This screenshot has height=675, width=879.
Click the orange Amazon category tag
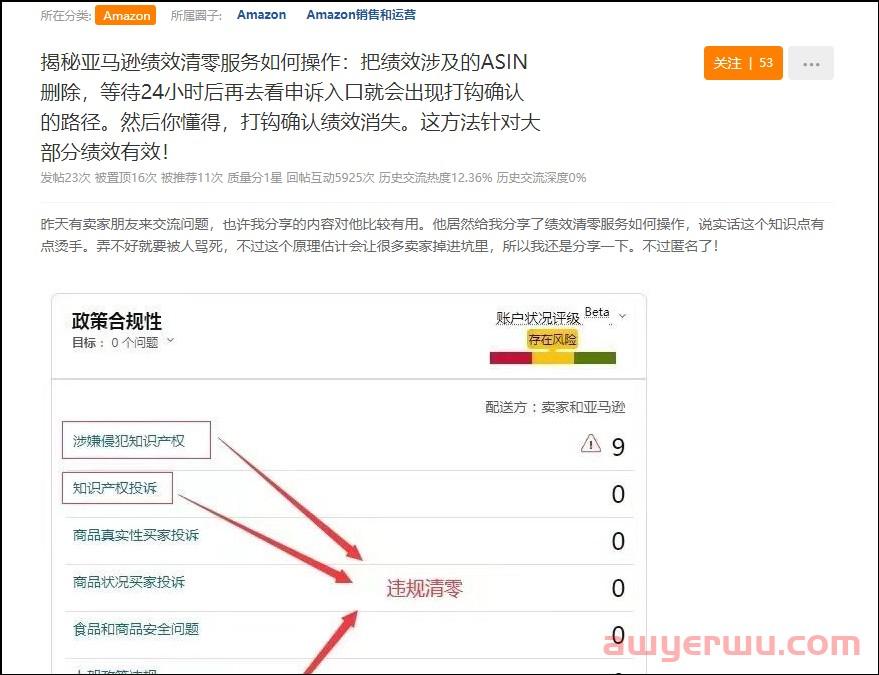coord(126,15)
